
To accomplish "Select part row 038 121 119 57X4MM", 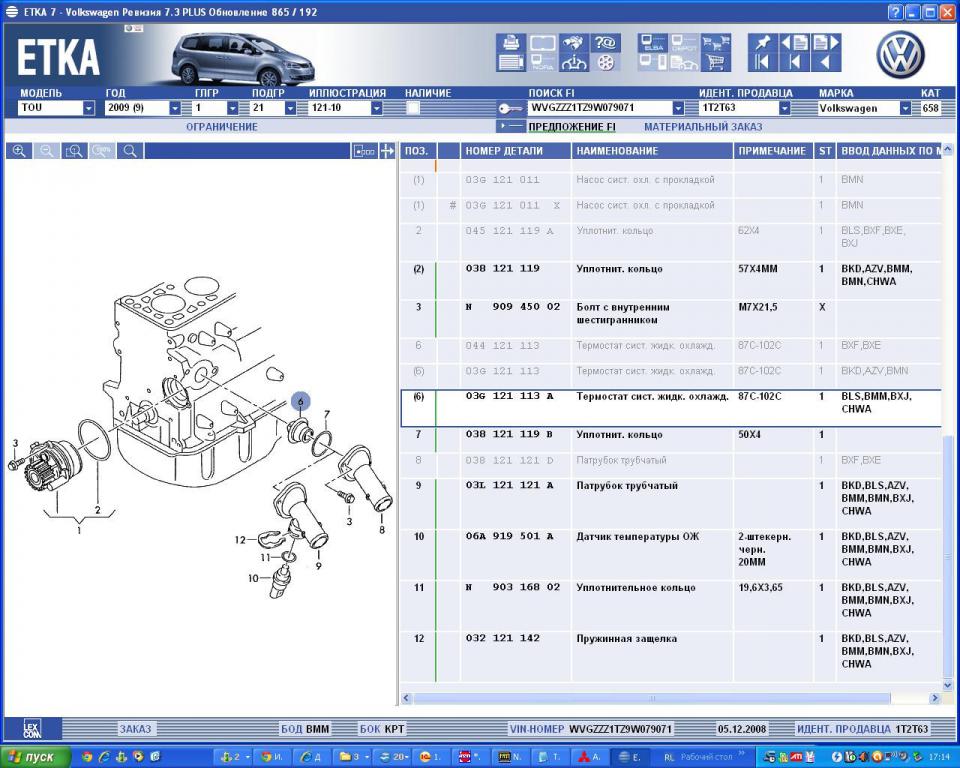I will (671, 280).
